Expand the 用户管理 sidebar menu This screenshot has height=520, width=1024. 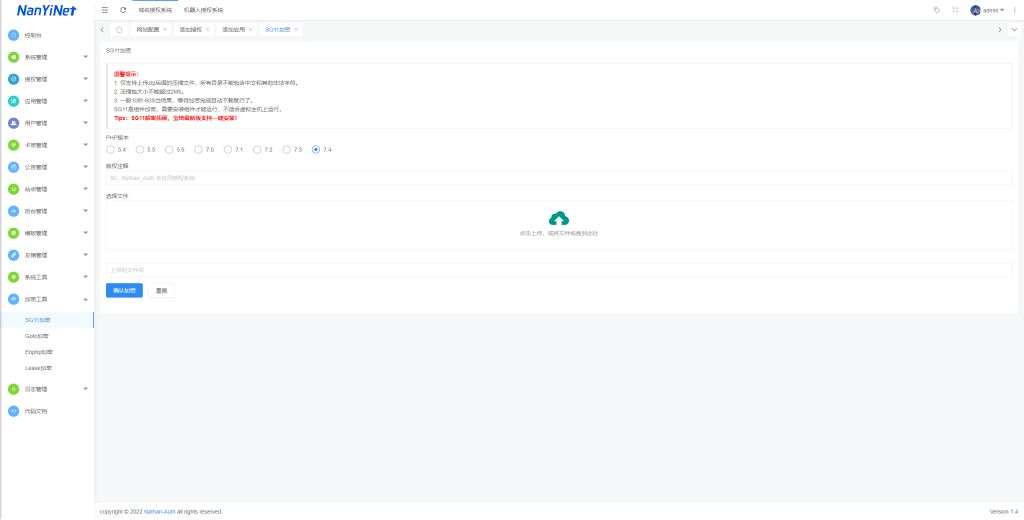coord(48,123)
